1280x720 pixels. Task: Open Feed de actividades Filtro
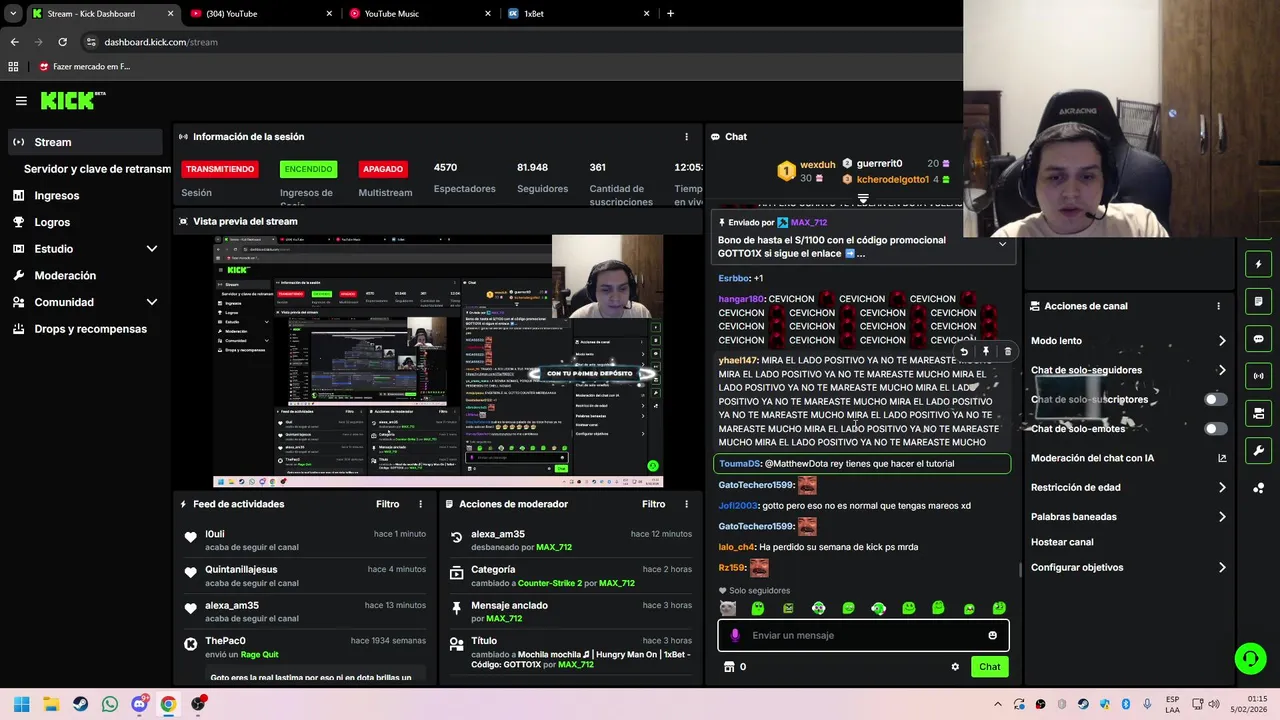point(387,504)
